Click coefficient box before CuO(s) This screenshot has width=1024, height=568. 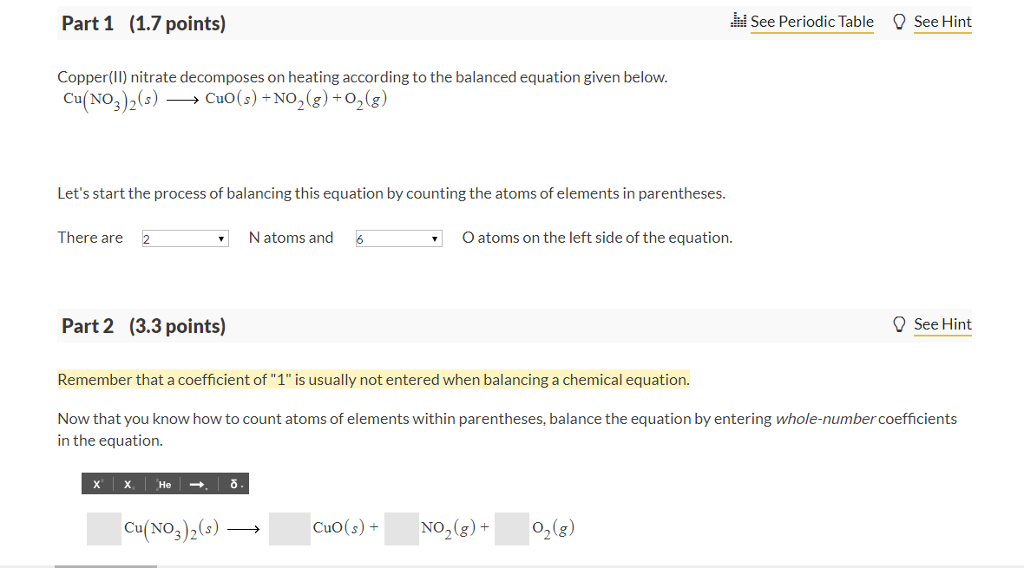click(x=289, y=529)
